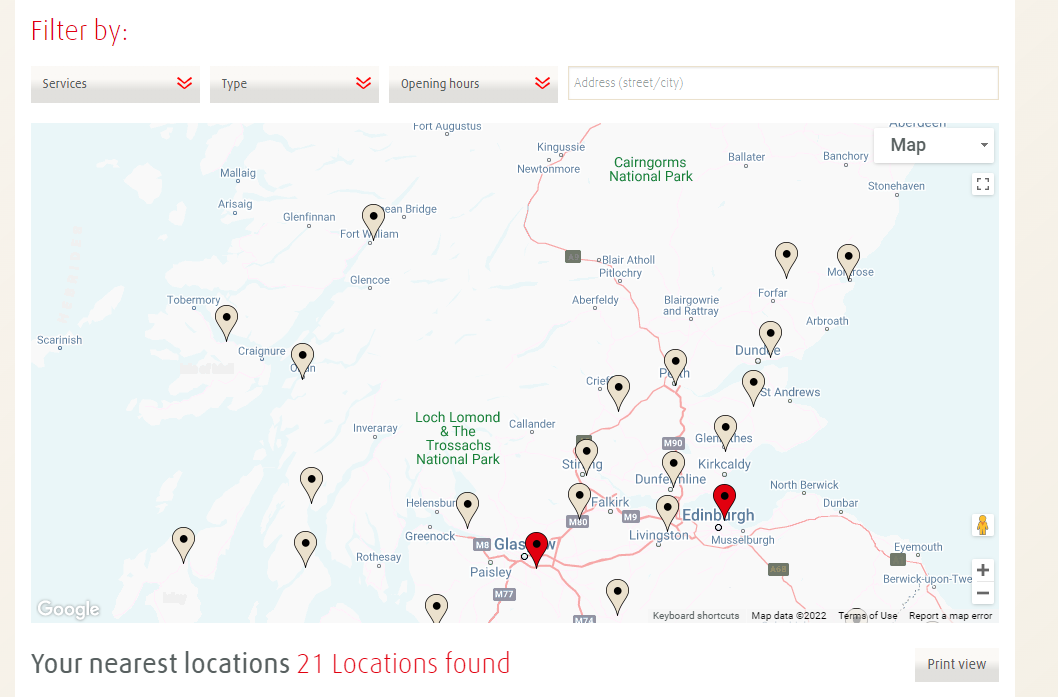Click the Print view button
Image resolution: width=1058 pixels, height=697 pixels.
[956, 664]
